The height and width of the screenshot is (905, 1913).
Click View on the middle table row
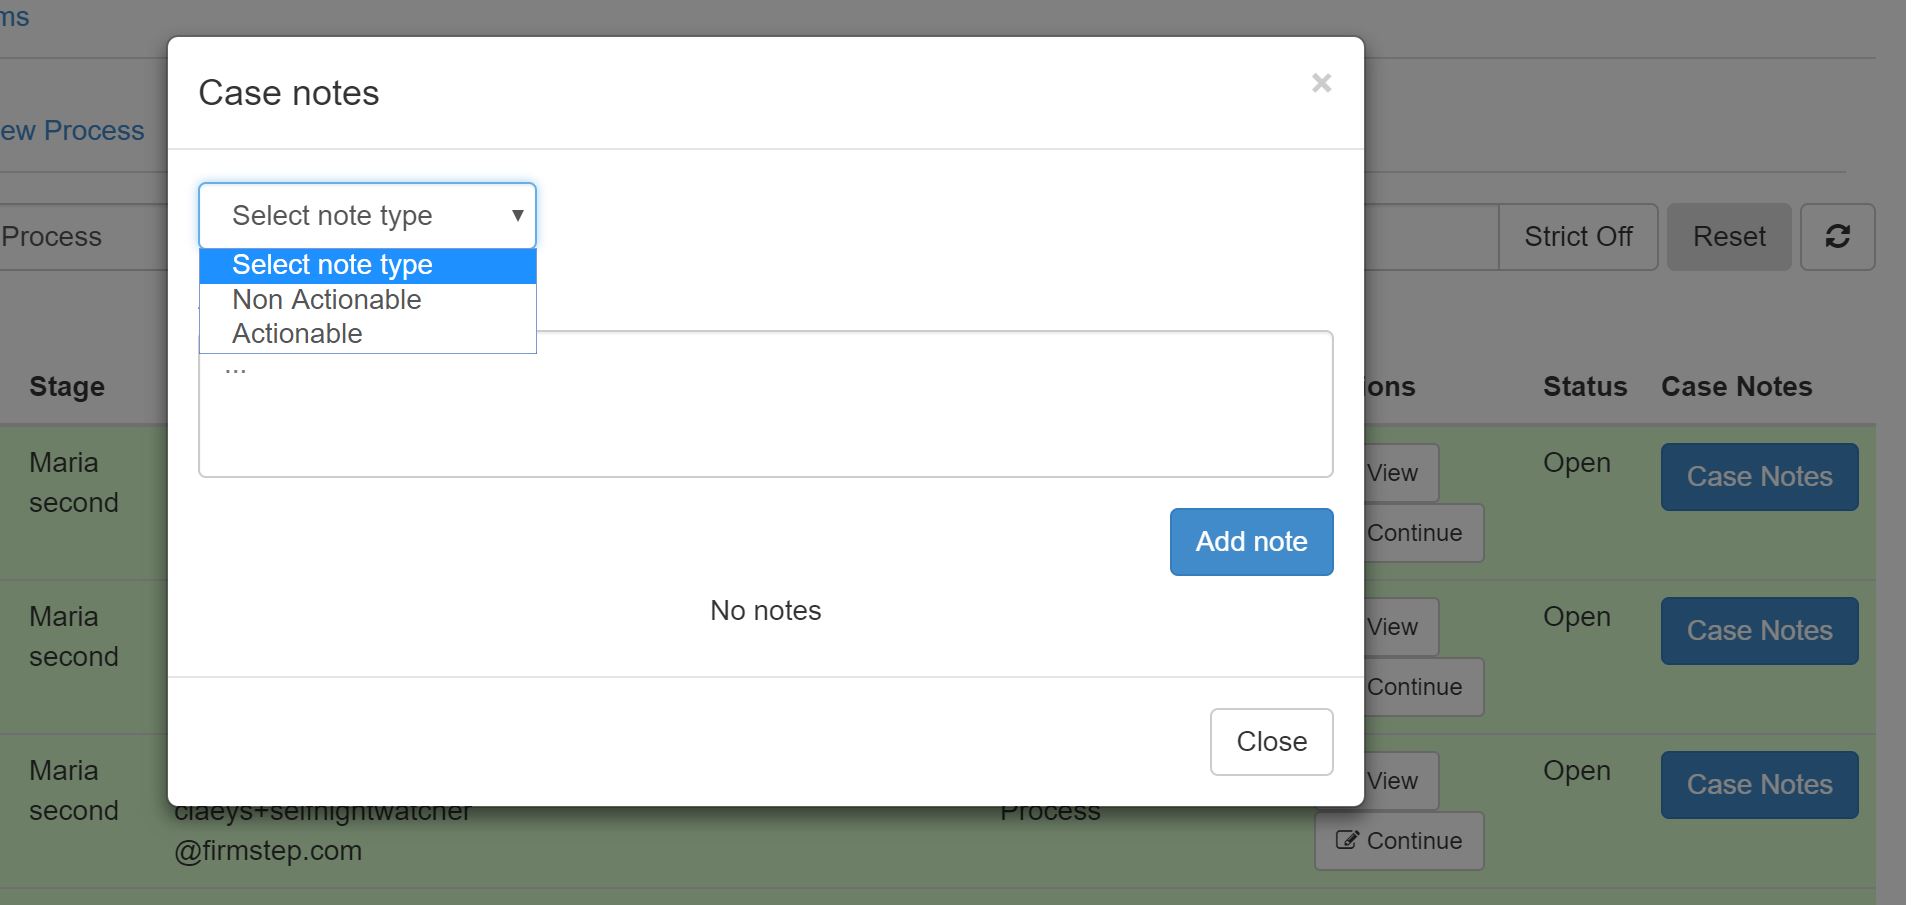tap(1393, 627)
